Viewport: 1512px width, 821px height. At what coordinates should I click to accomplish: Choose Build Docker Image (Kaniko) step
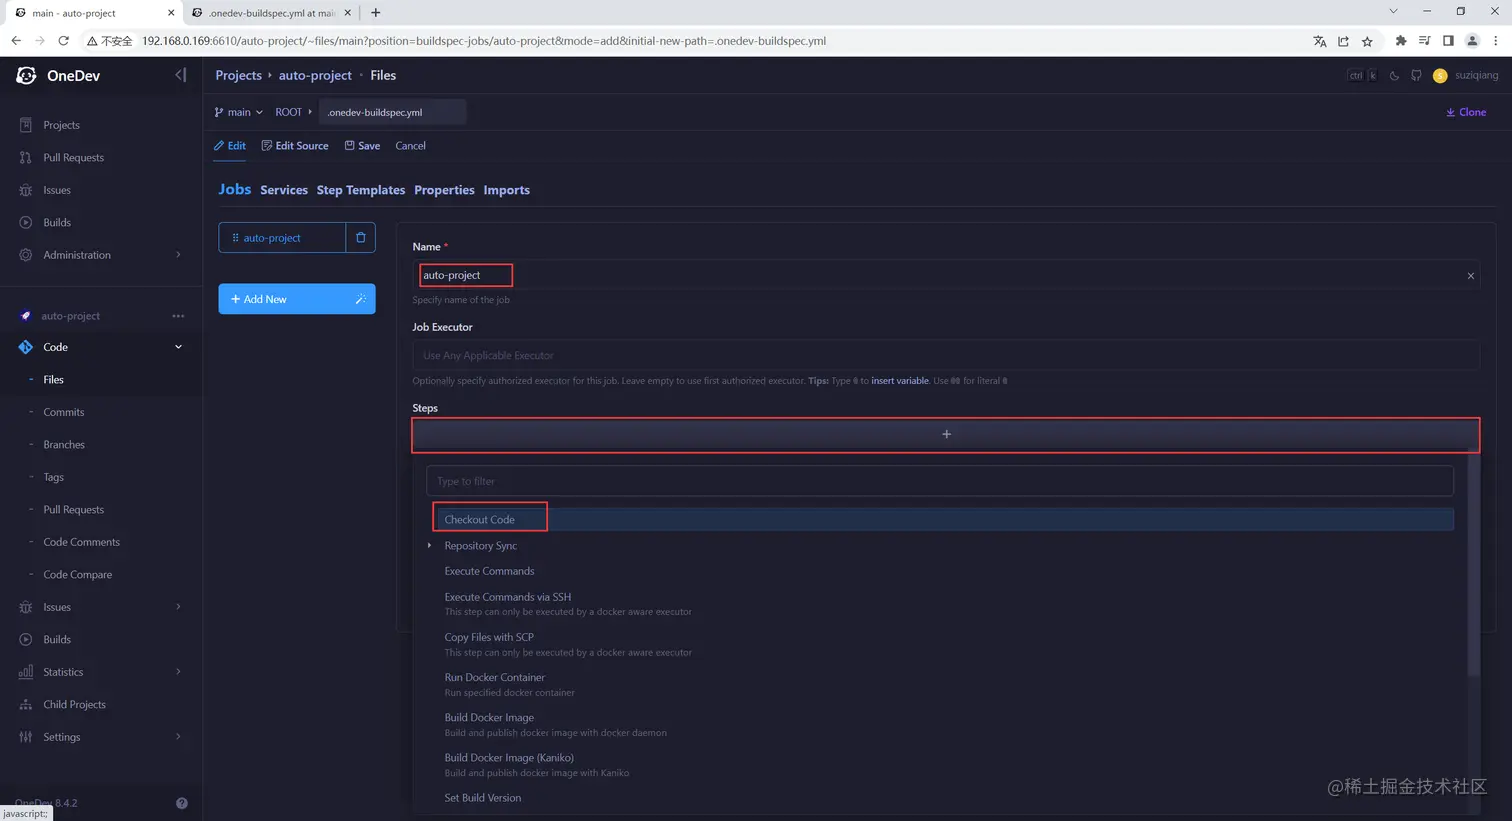pyautogui.click(x=509, y=757)
